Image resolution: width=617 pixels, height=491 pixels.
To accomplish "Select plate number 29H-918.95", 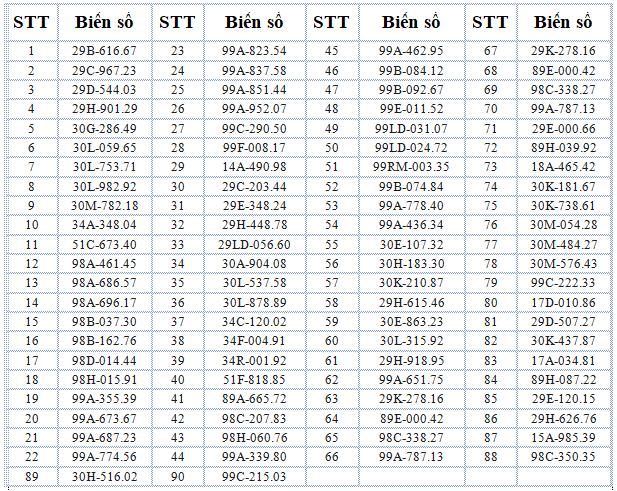I will [411, 361].
